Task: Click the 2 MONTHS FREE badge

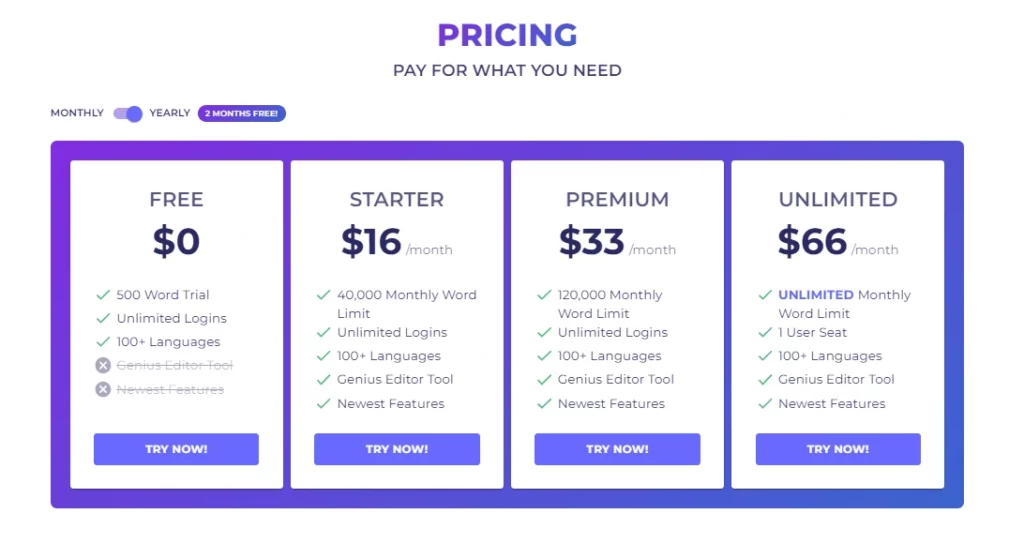Action: tap(242, 114)
